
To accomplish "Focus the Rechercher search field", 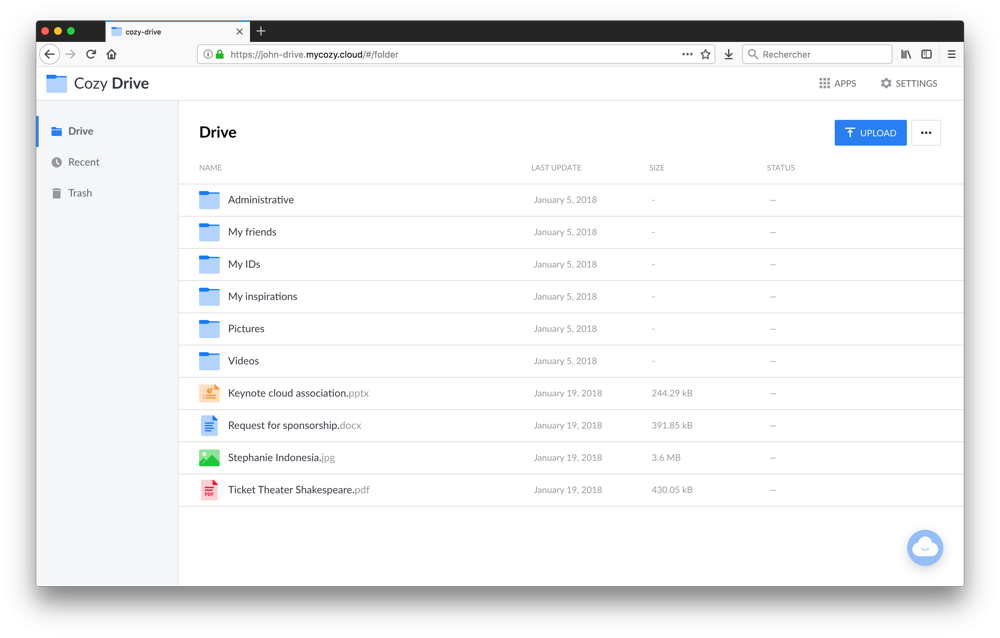I will [822, 55].
